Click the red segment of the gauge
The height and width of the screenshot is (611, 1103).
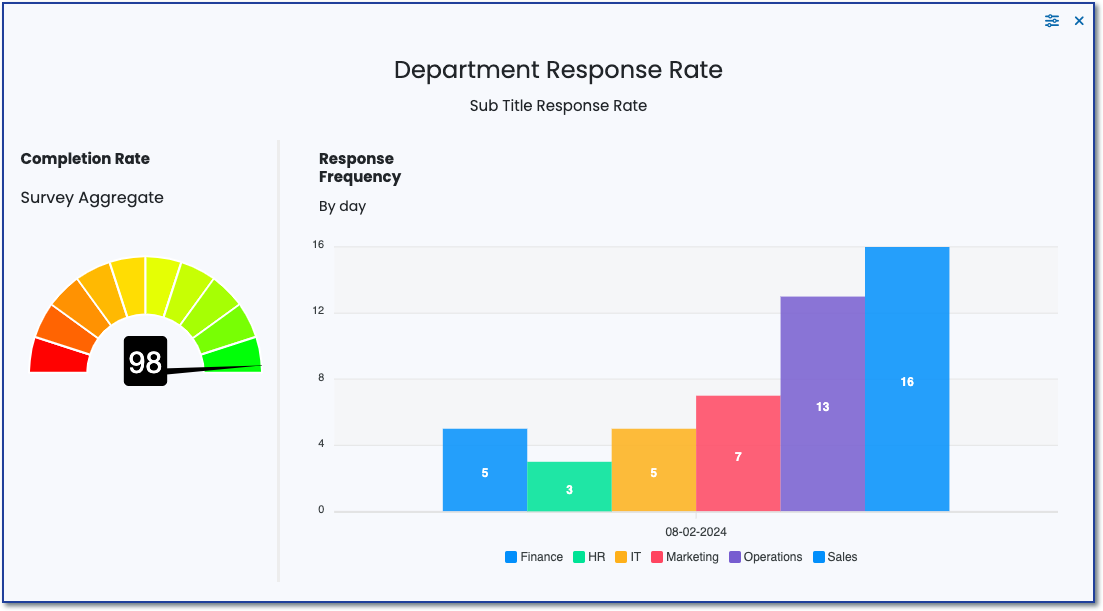[x=58, y=356]
